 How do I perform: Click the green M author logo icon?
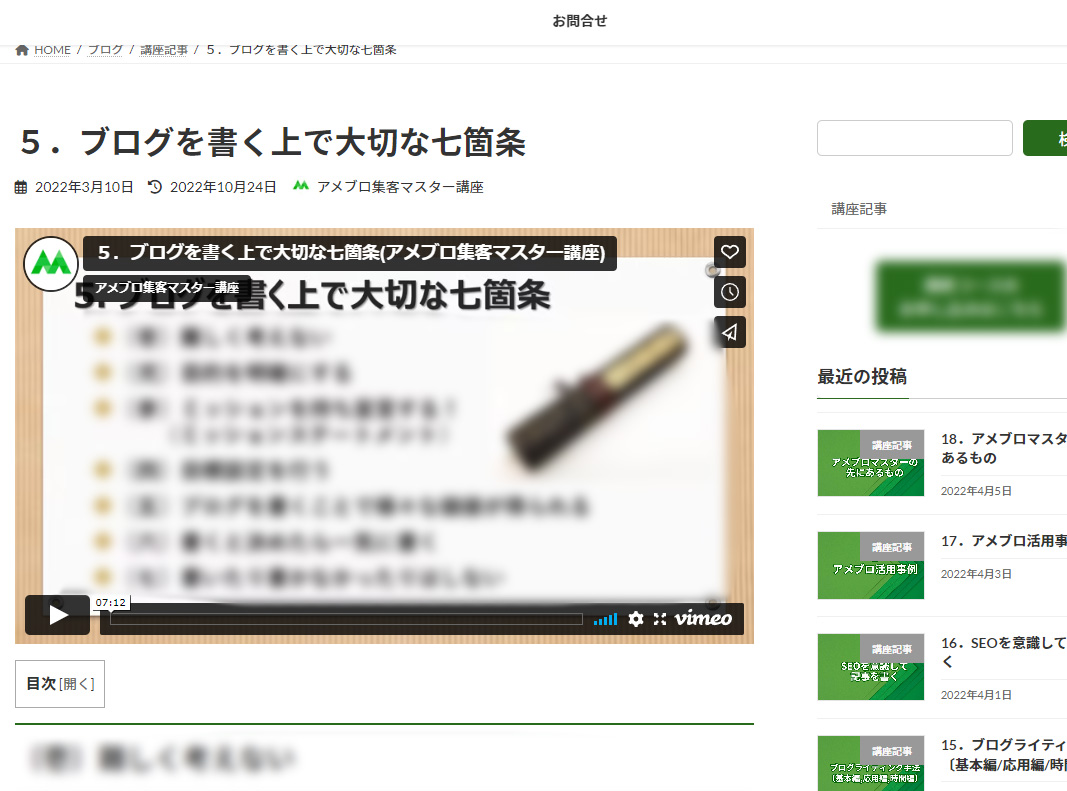301,185
